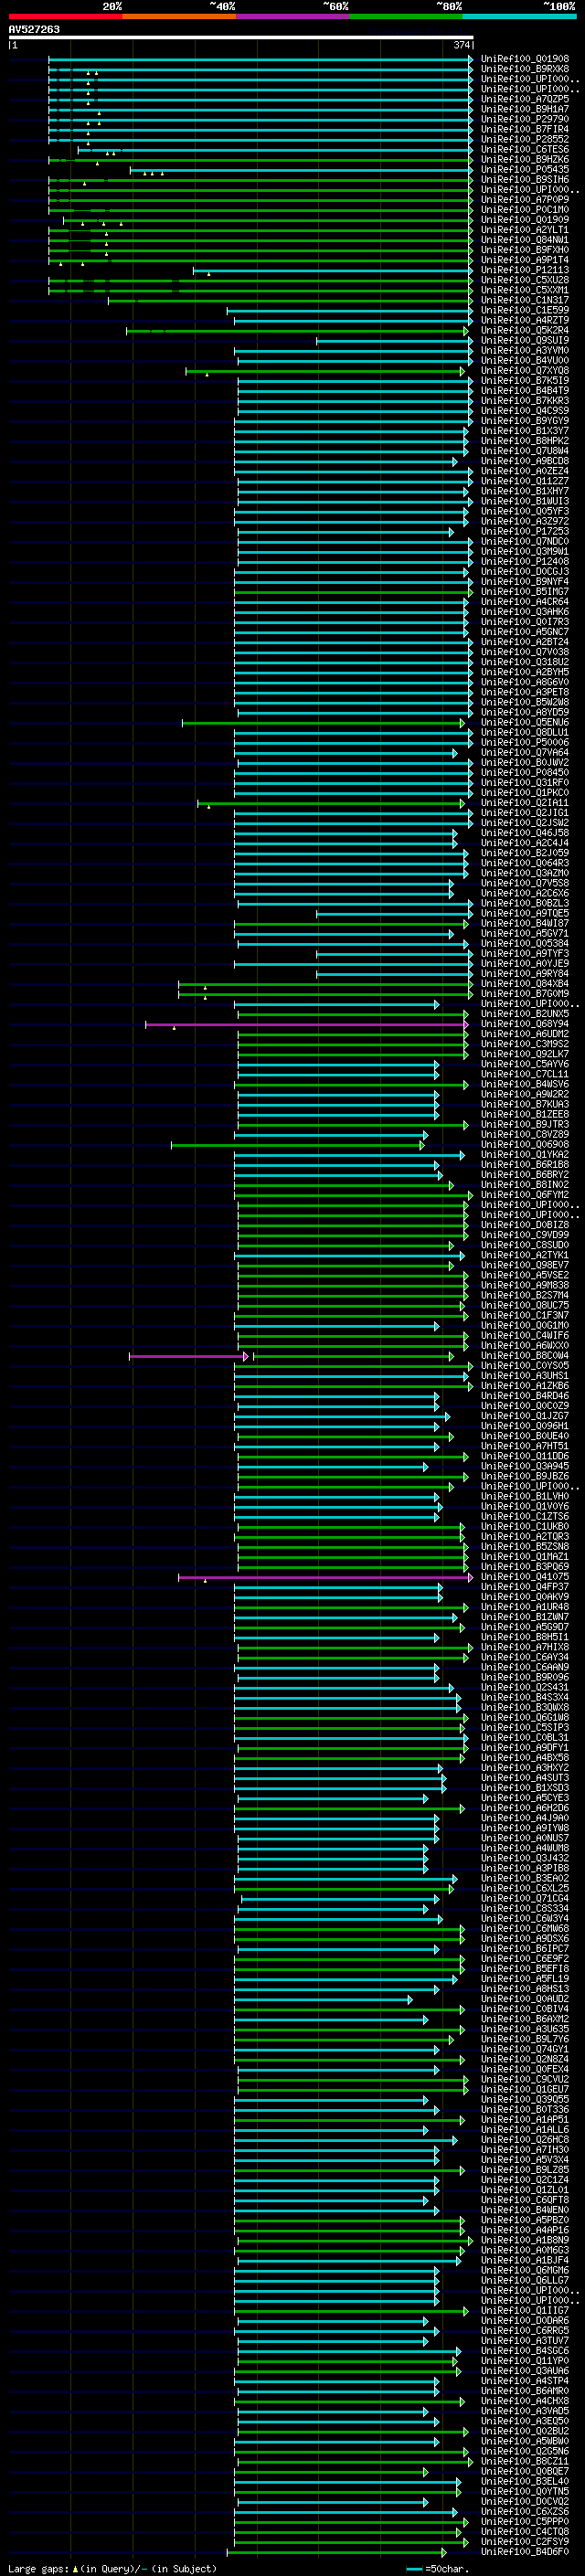Click the white query bar spanning 1 to 374
The width and height of the screenshot is (585, 2576).
(x=241, y=37)
